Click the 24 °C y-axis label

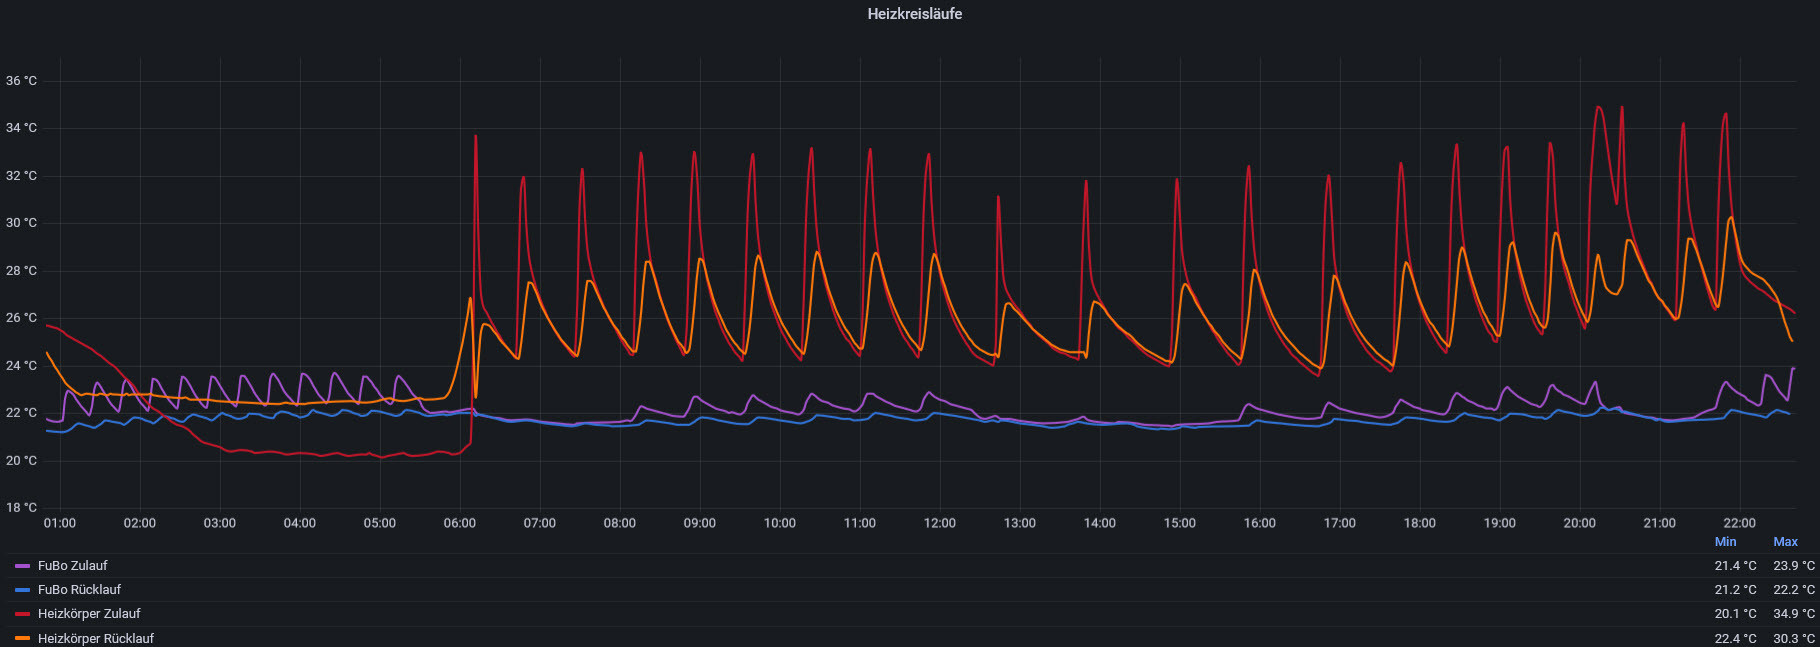click(21, 366)
